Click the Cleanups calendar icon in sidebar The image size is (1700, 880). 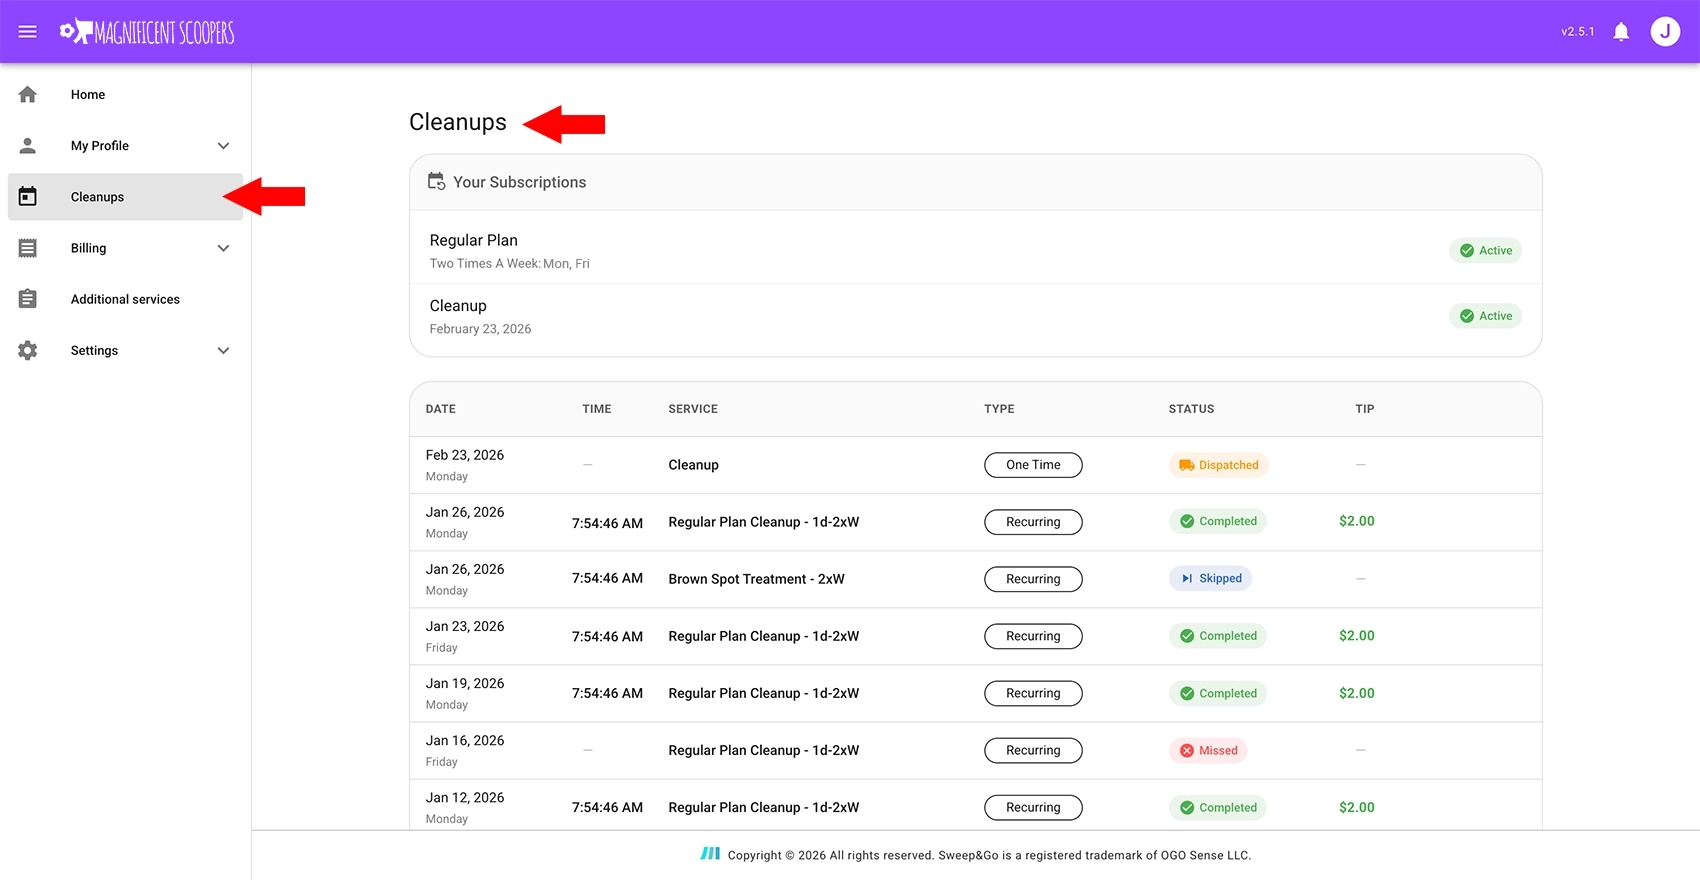coord(28,197)
